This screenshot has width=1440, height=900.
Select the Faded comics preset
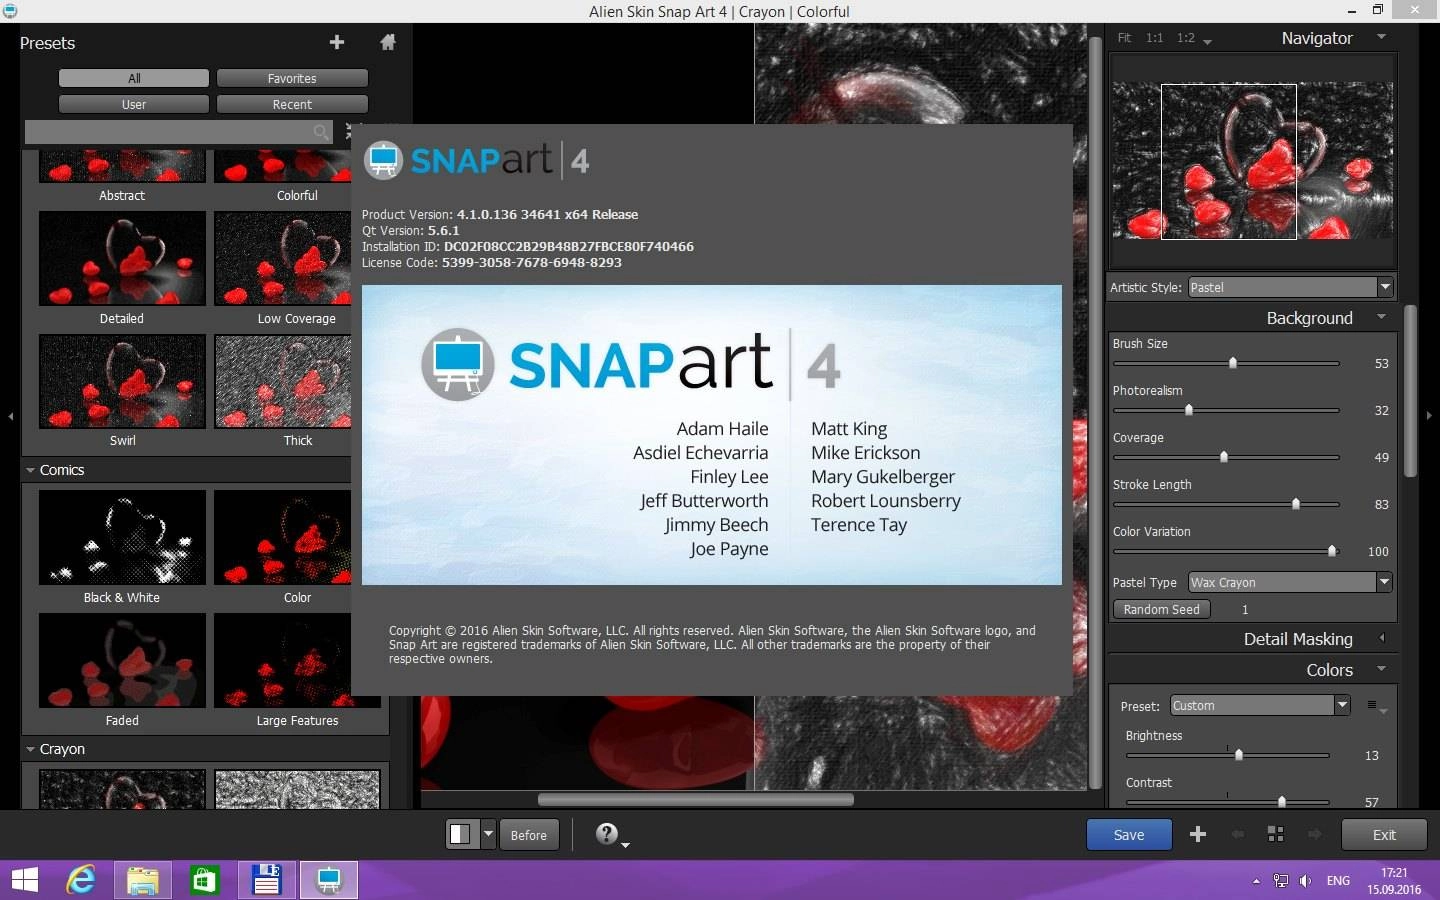point(122,660)
